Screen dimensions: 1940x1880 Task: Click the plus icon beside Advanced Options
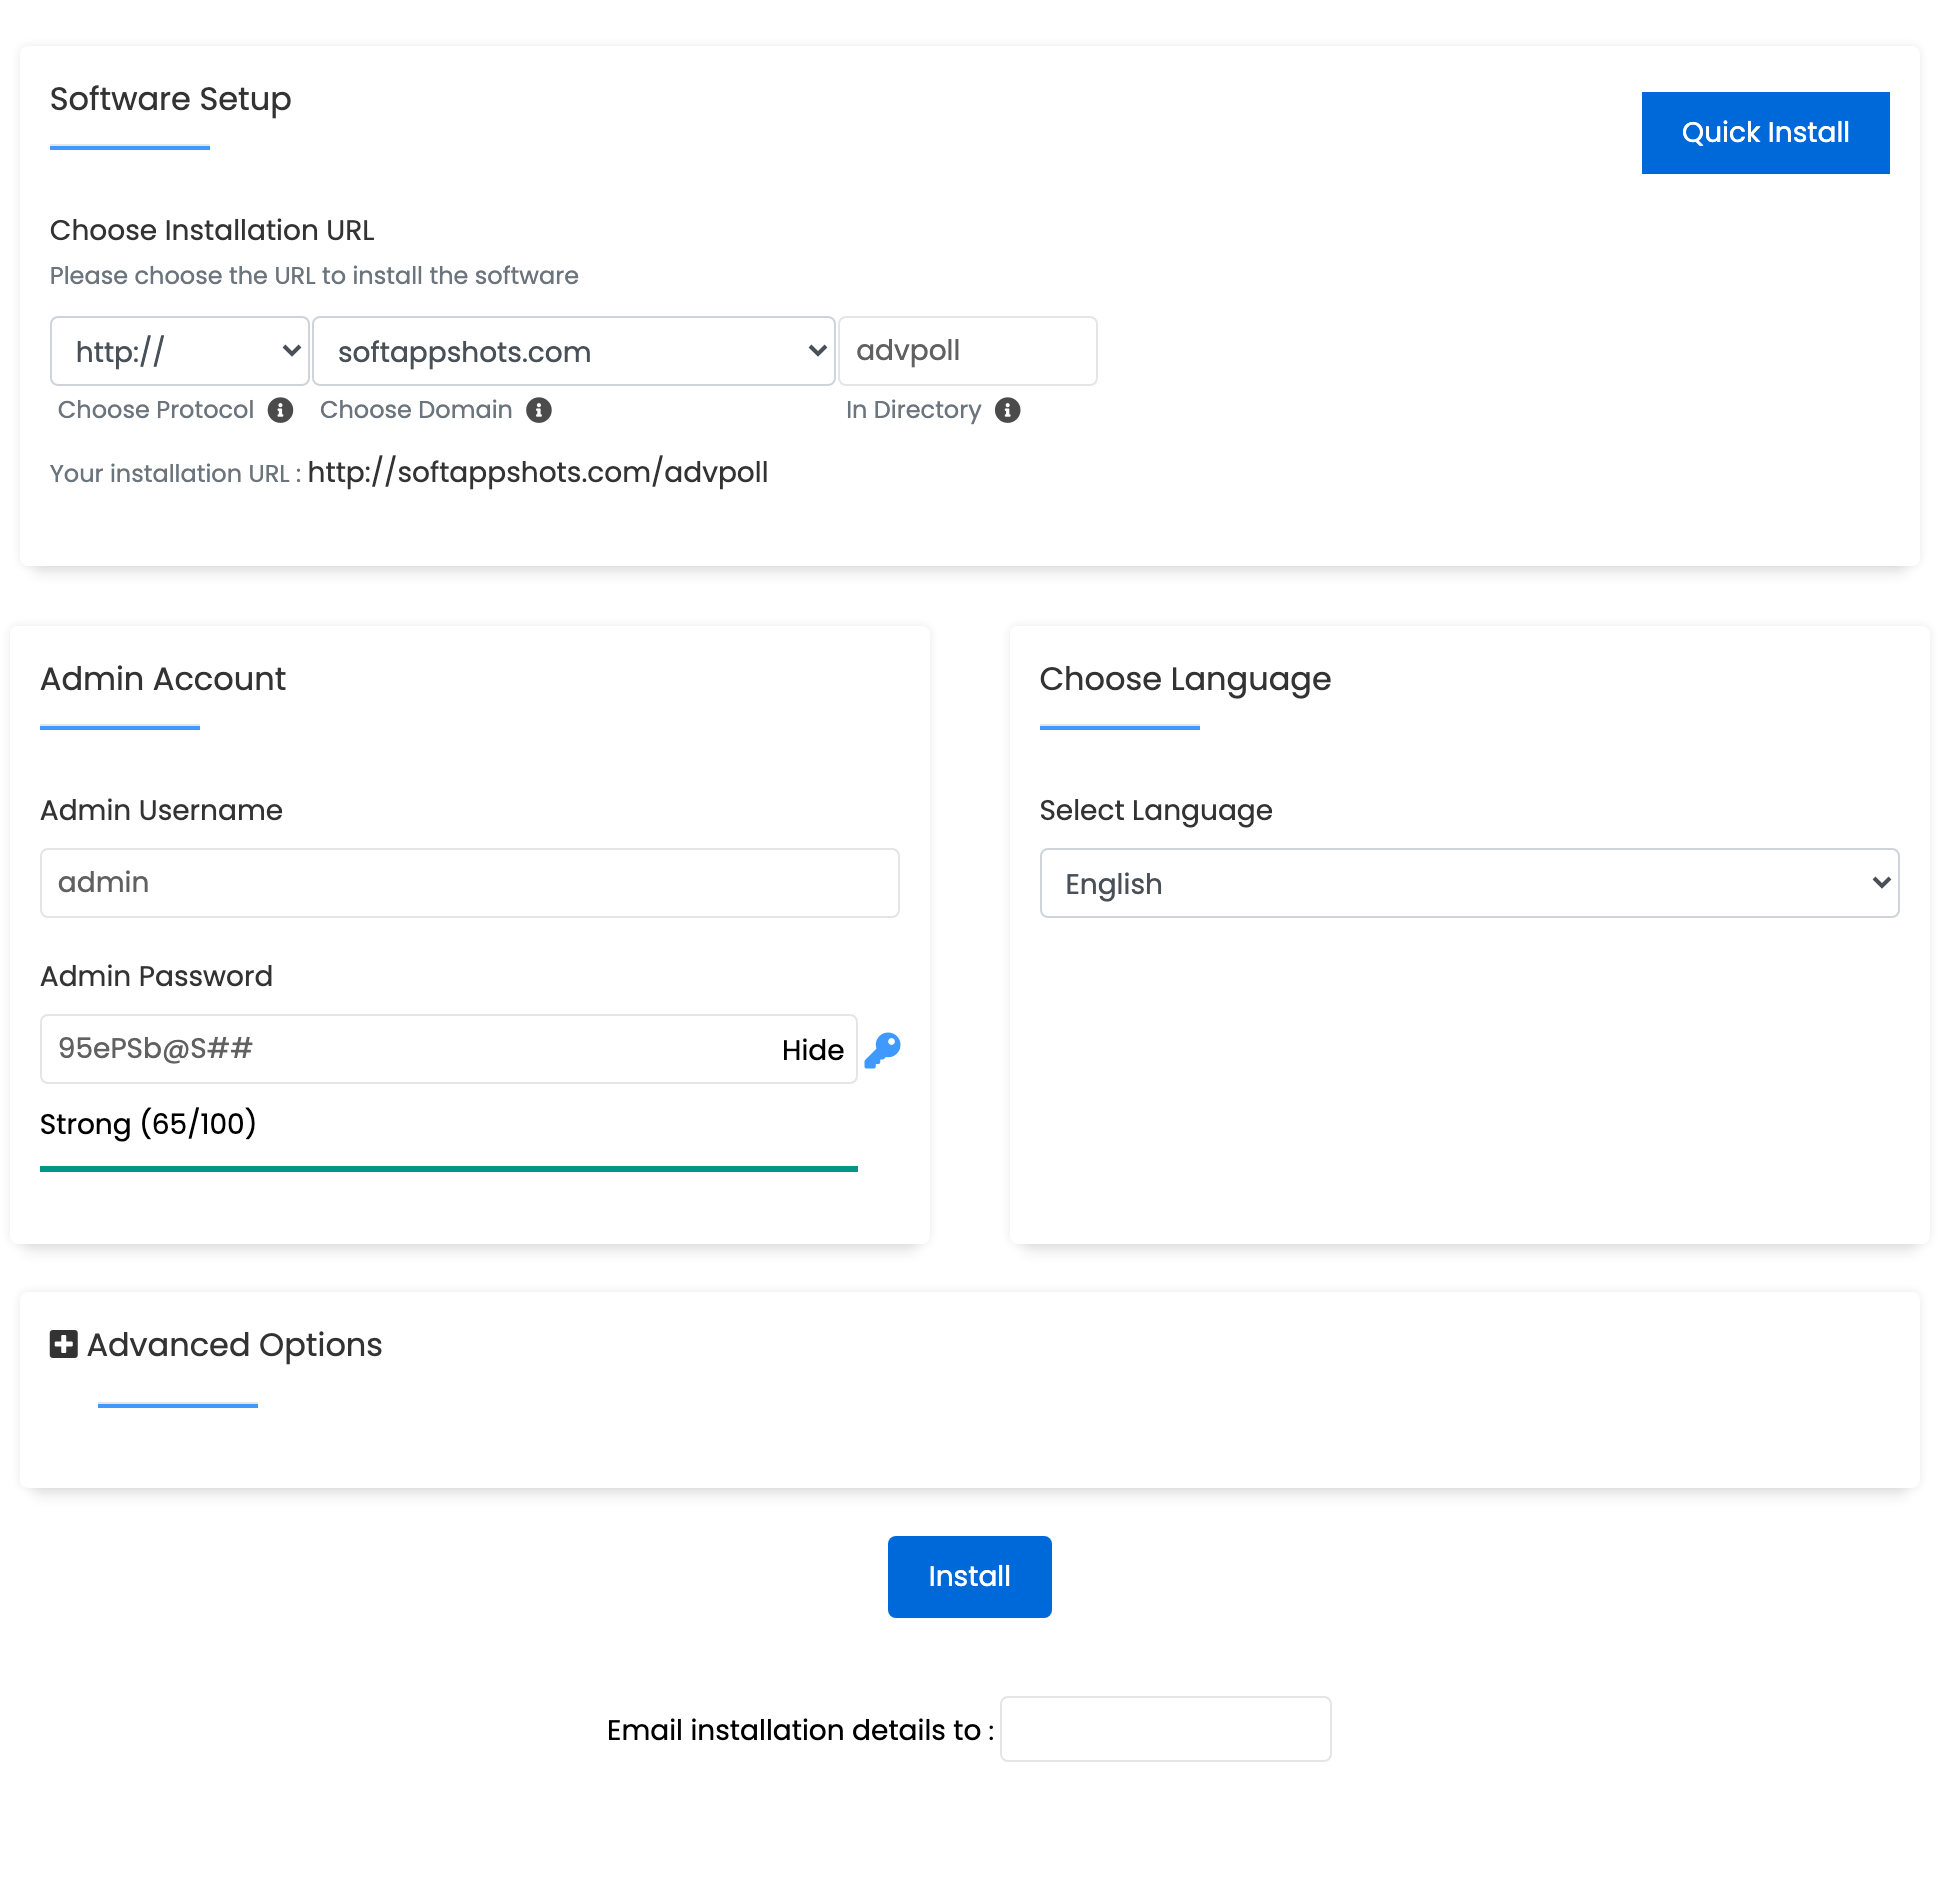[63, 1344]
